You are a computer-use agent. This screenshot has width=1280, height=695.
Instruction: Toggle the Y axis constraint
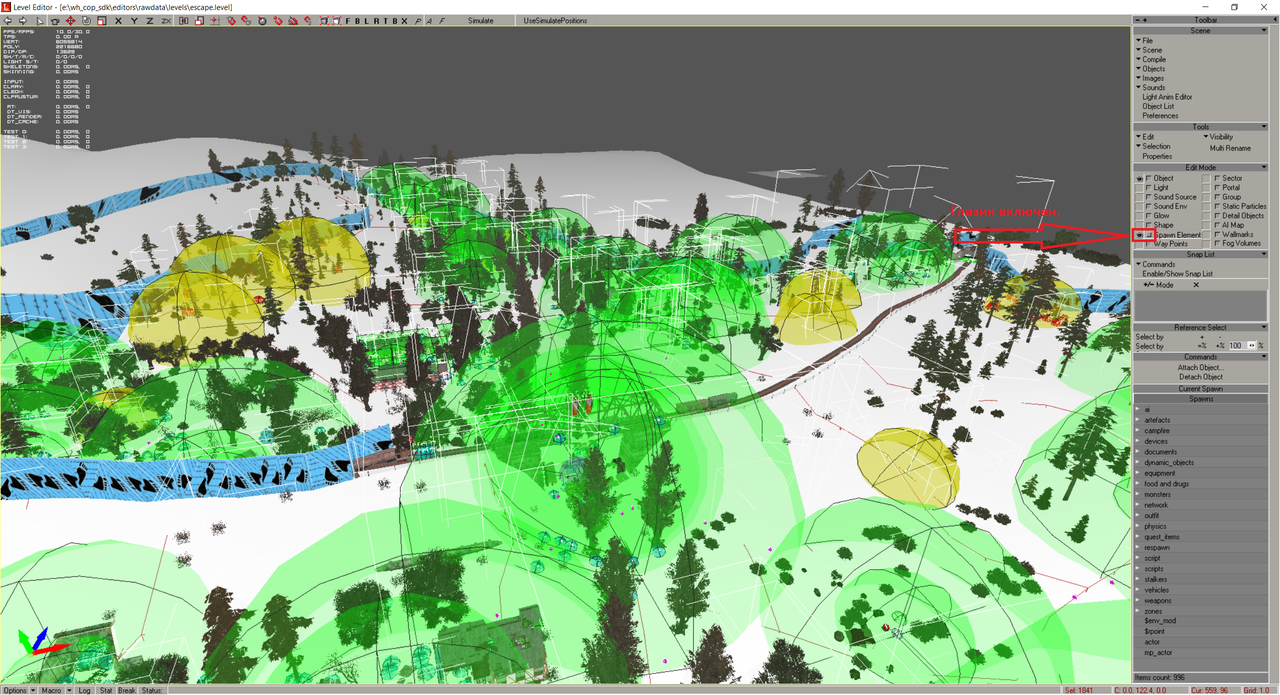tap(134, 20)
